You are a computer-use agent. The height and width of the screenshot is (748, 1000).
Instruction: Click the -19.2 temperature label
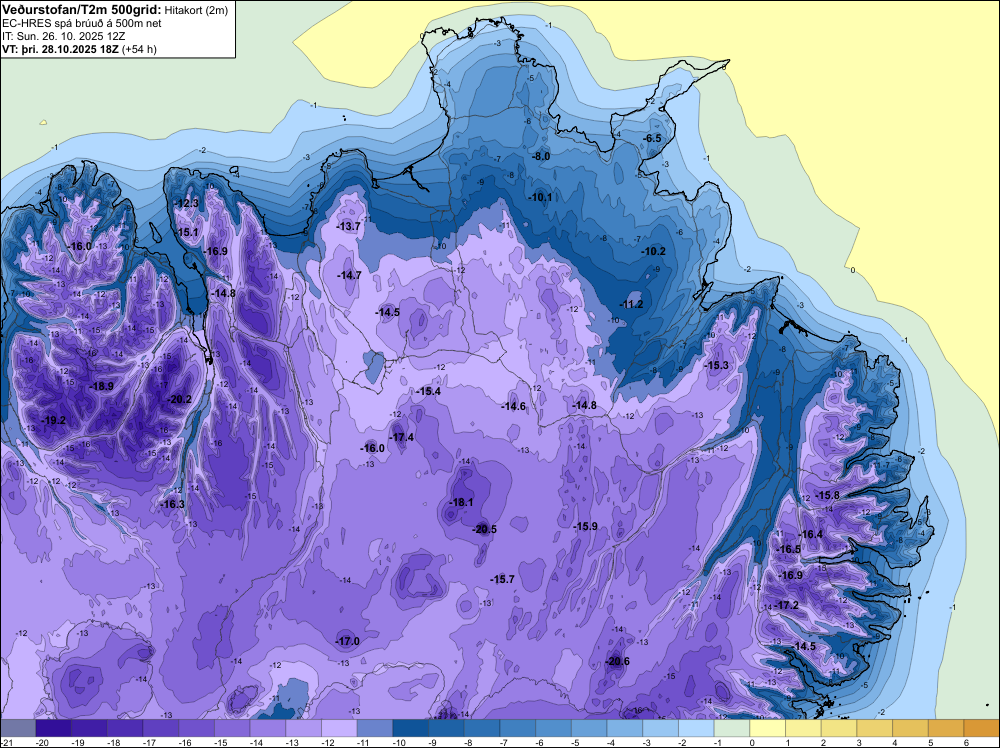pos(53,420)
